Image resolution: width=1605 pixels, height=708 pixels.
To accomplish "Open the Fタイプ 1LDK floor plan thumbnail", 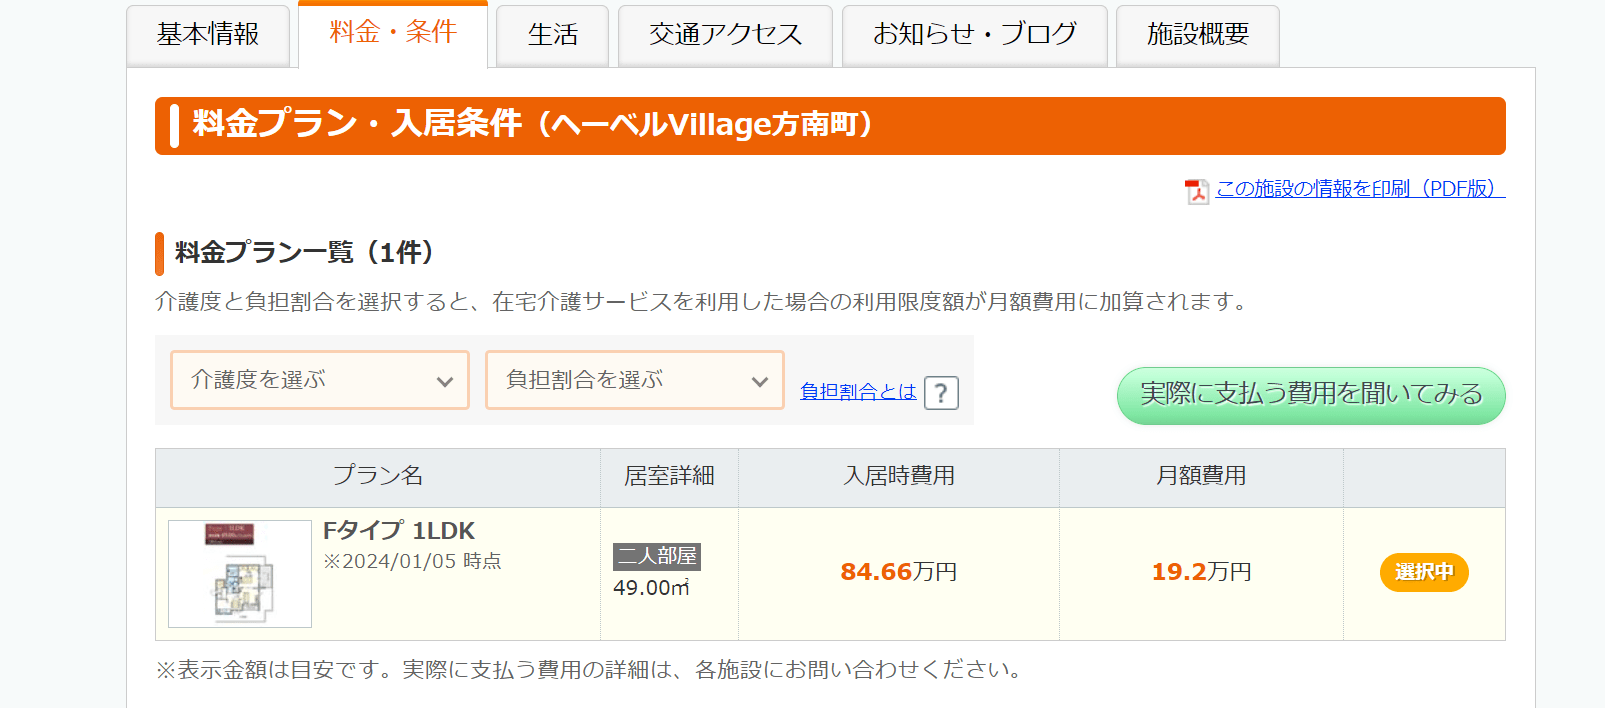I will point(240,574).
